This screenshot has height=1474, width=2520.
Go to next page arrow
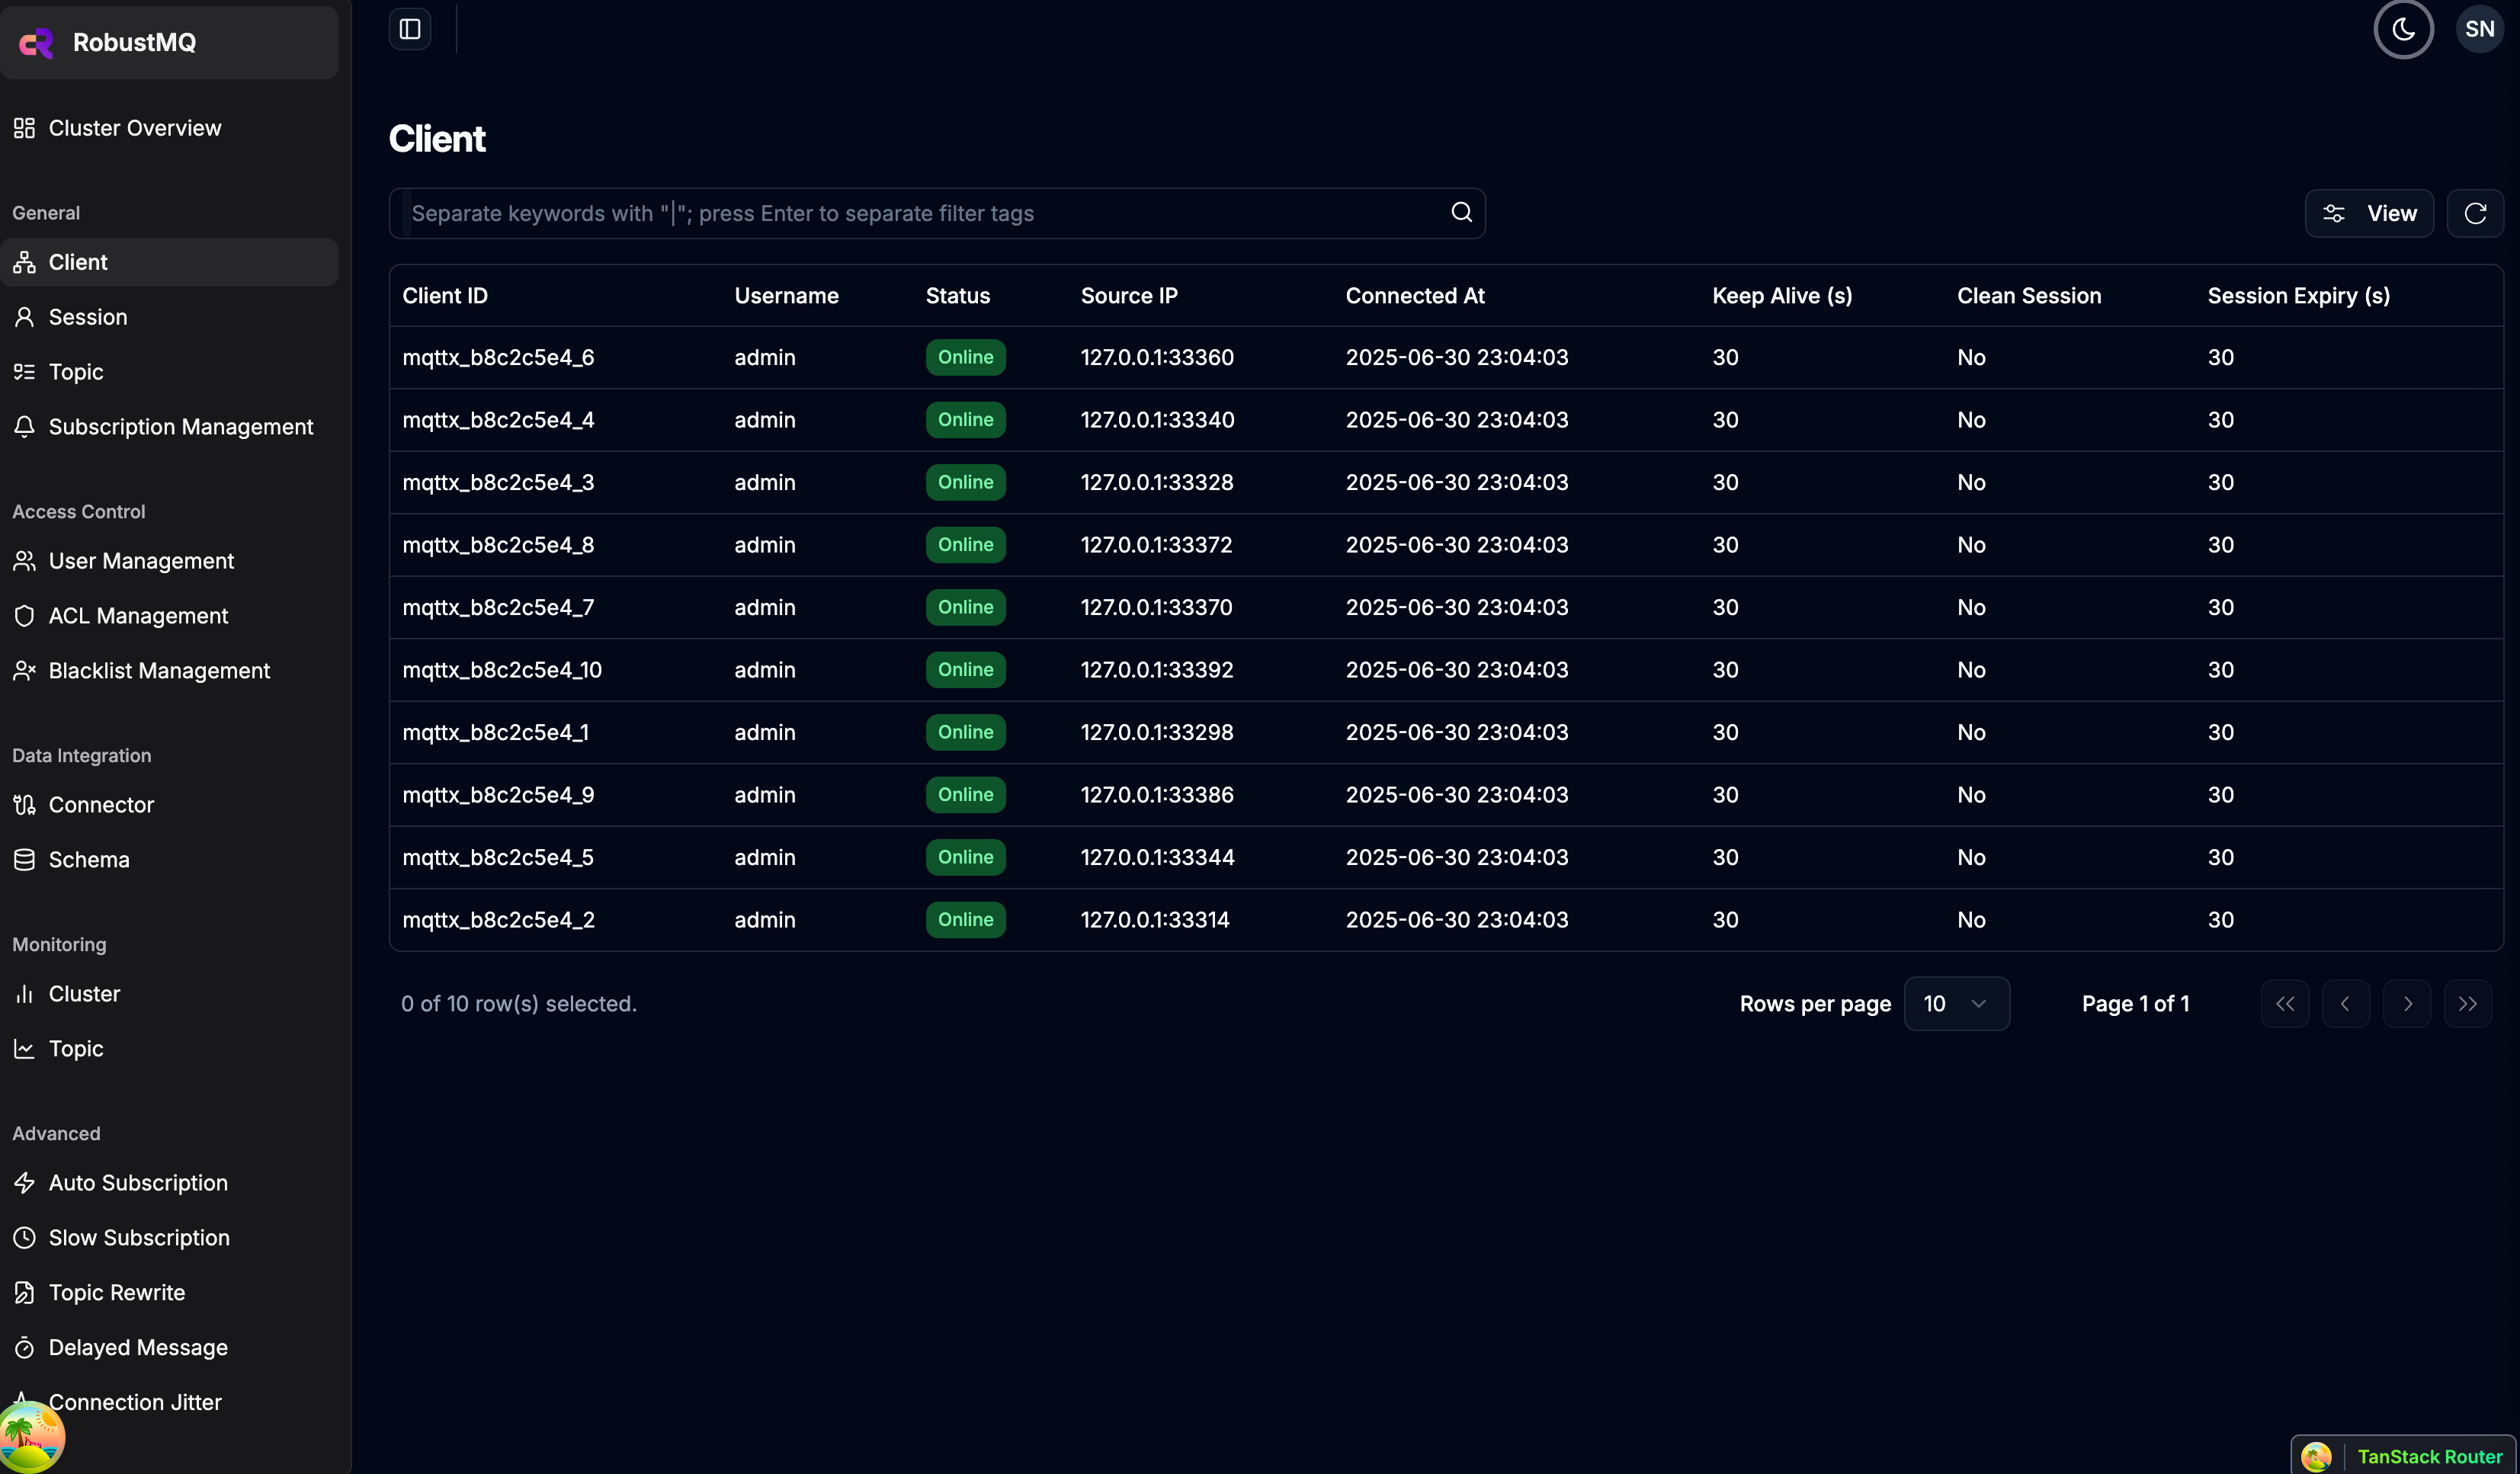click(2406, 1003)
